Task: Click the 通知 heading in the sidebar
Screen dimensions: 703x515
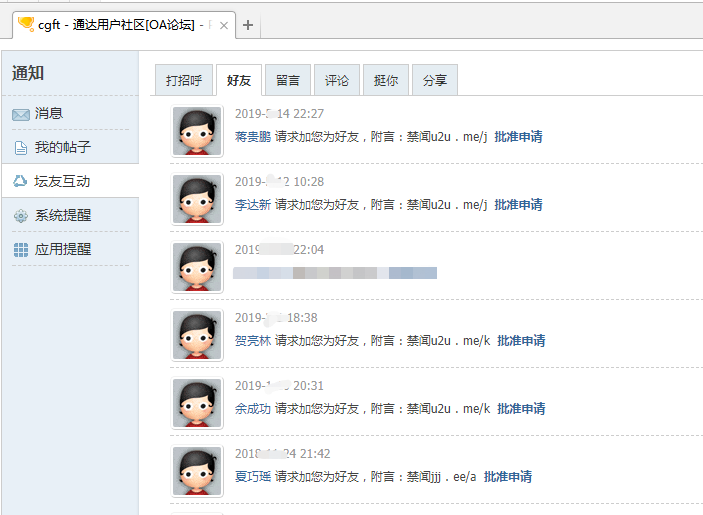Action: (28, 73)
